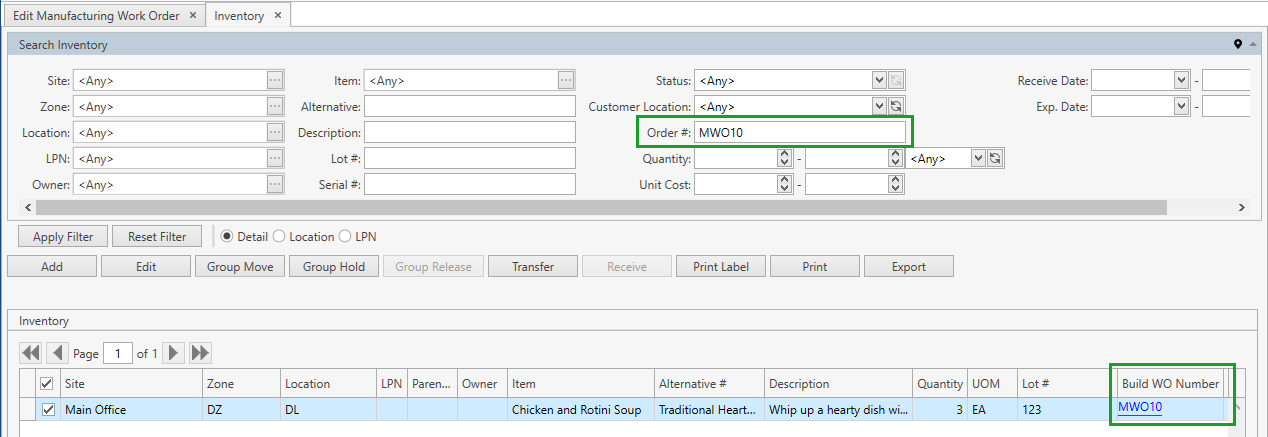Image resolution: width=1268 pixels, height=437 pixels.
Task: Close the Inventory tab
Action: point(278,16)
